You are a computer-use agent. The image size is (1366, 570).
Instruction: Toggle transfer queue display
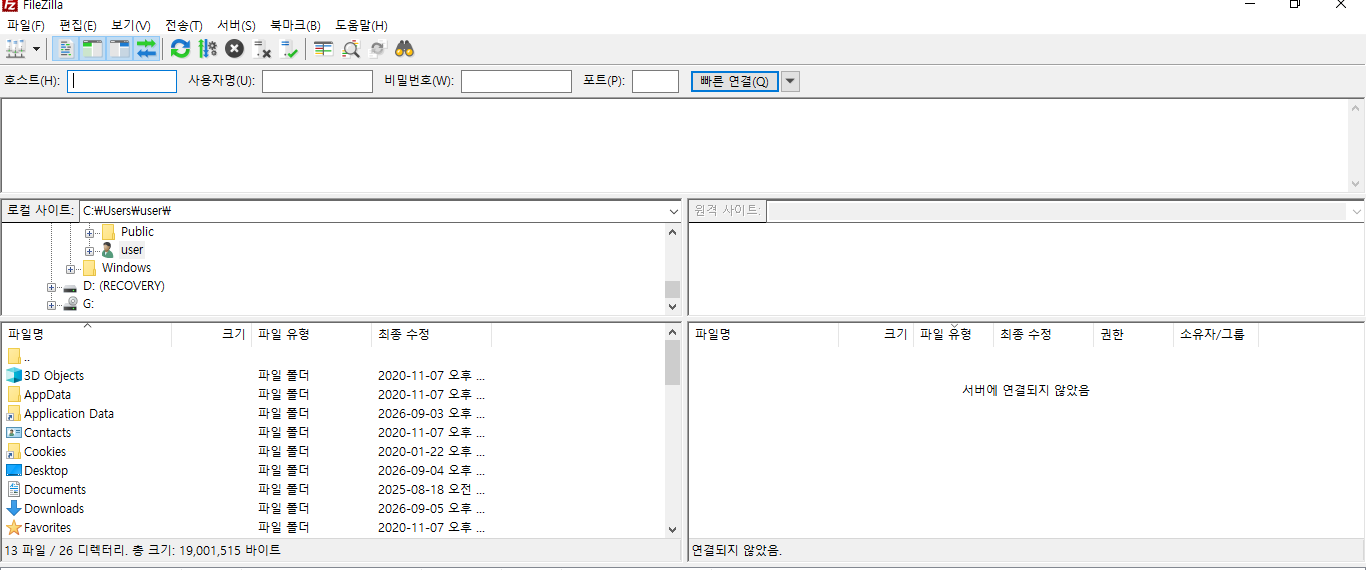pyautogui.click(x=147, y=48)
